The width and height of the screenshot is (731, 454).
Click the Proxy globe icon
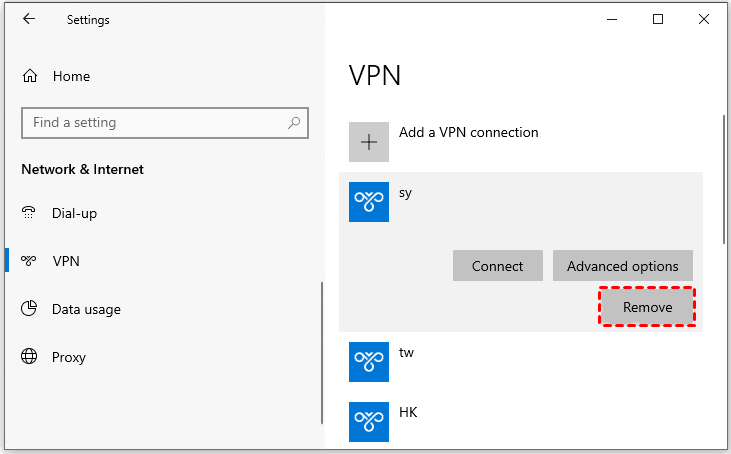[x=30, y=357]
